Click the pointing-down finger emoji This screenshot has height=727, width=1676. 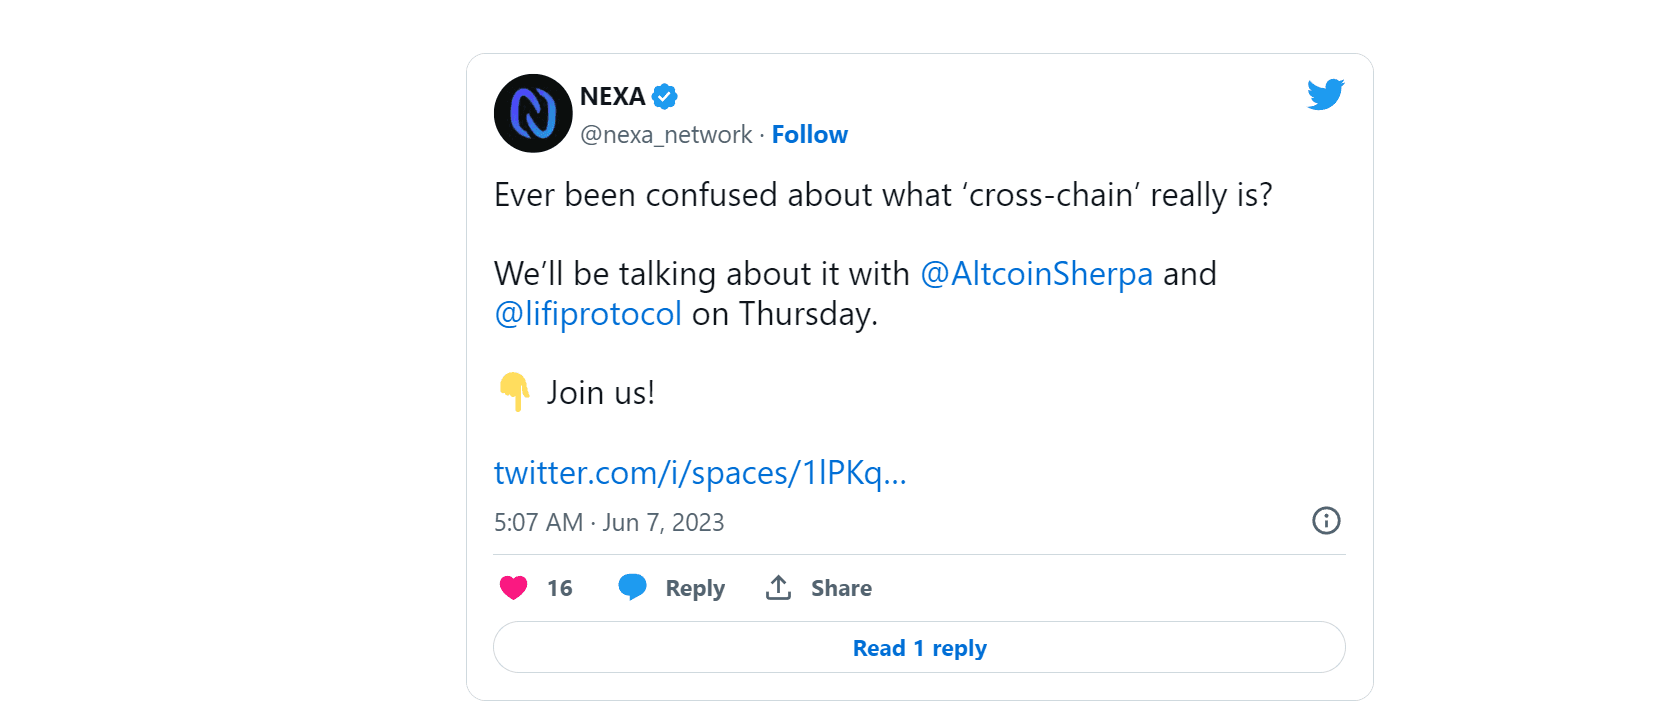pyautogui.click(x=513, y=391)
